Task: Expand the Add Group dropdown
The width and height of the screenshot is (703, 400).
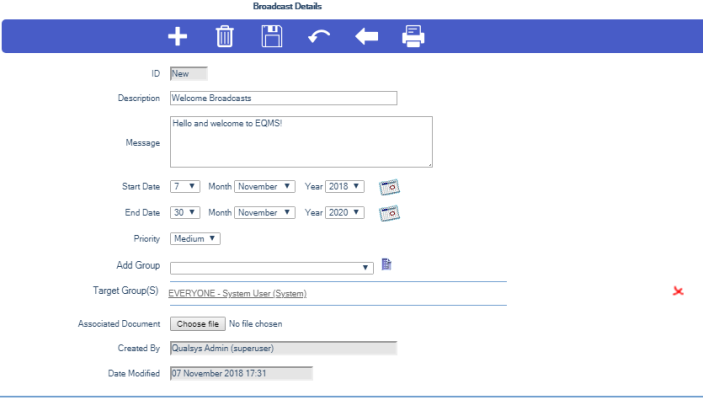Action: point(272,268)
